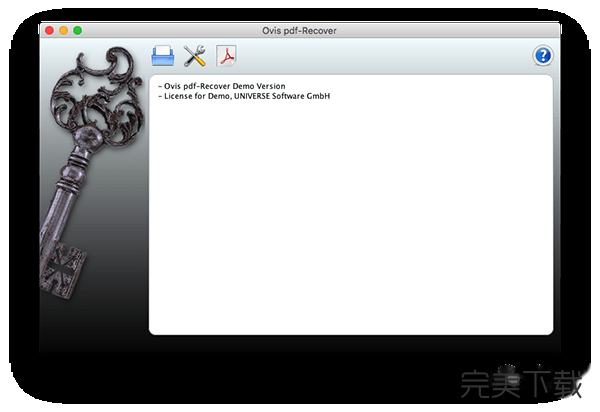Maximize window using the green button
600x412 pixels.
coord(78,30)
